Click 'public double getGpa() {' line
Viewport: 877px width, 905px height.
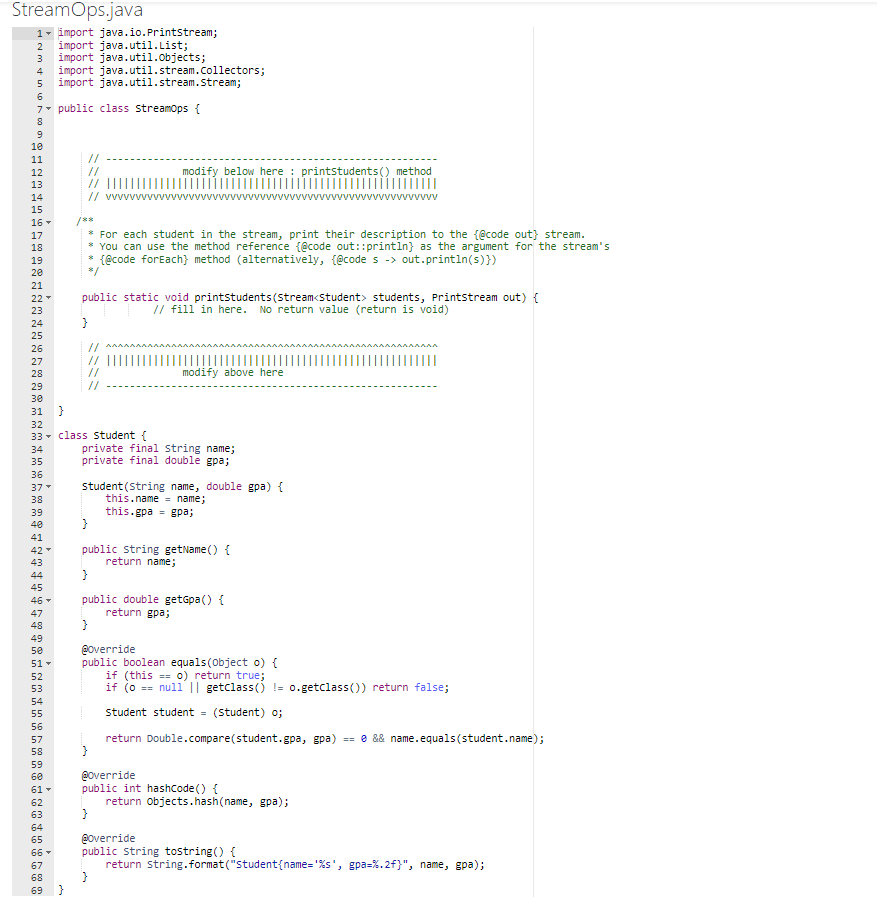click(153, 599)
